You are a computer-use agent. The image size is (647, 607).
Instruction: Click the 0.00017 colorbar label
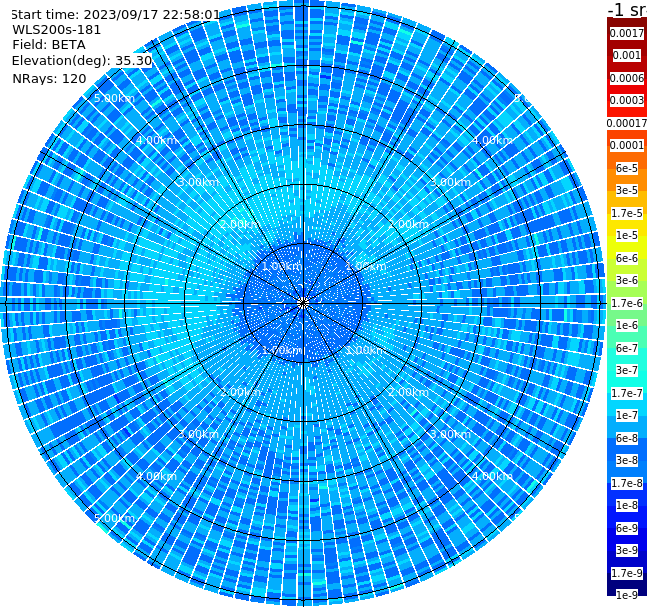click(627, 123)
